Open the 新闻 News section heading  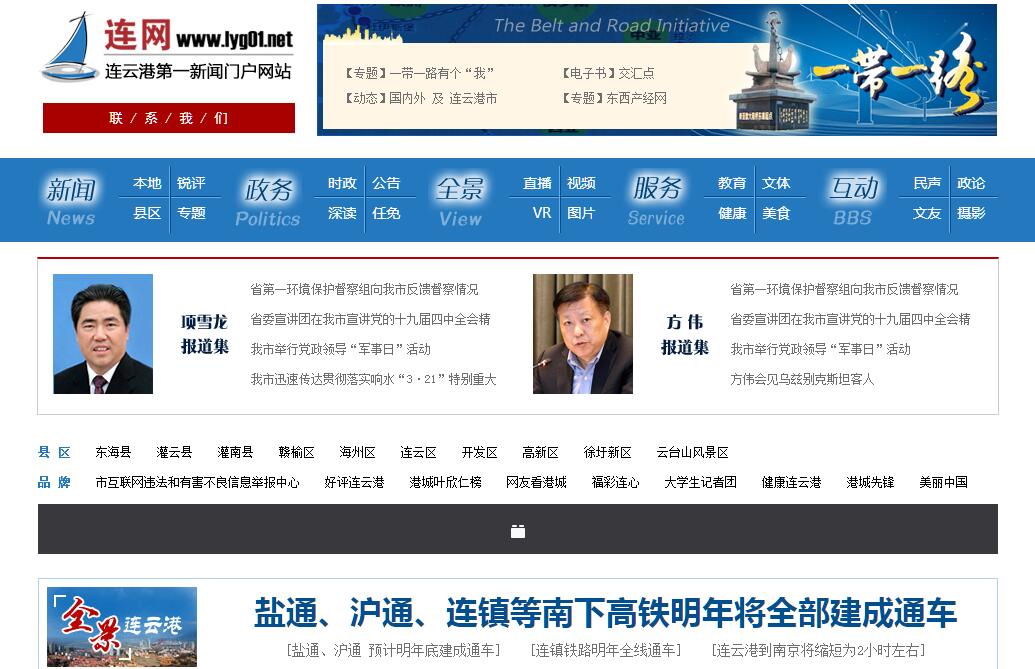71,200
